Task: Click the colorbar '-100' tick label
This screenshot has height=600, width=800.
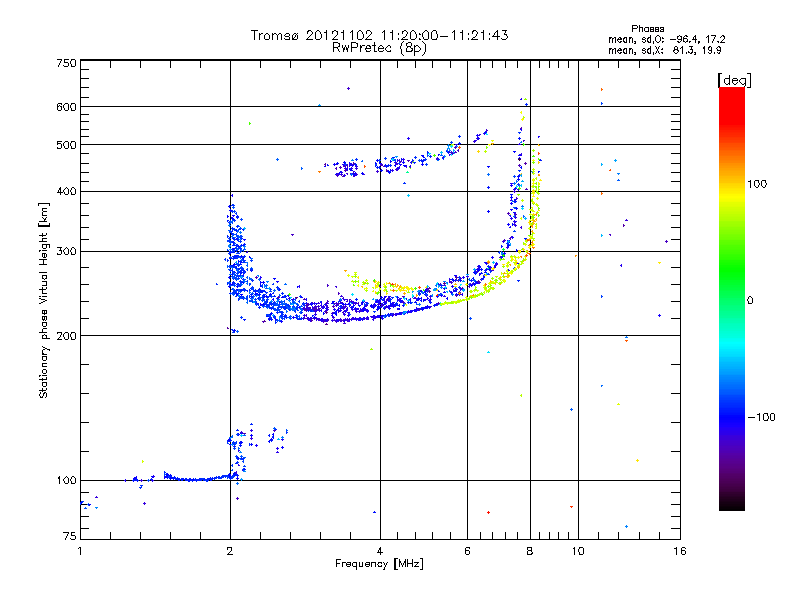Action: [761, 417]
